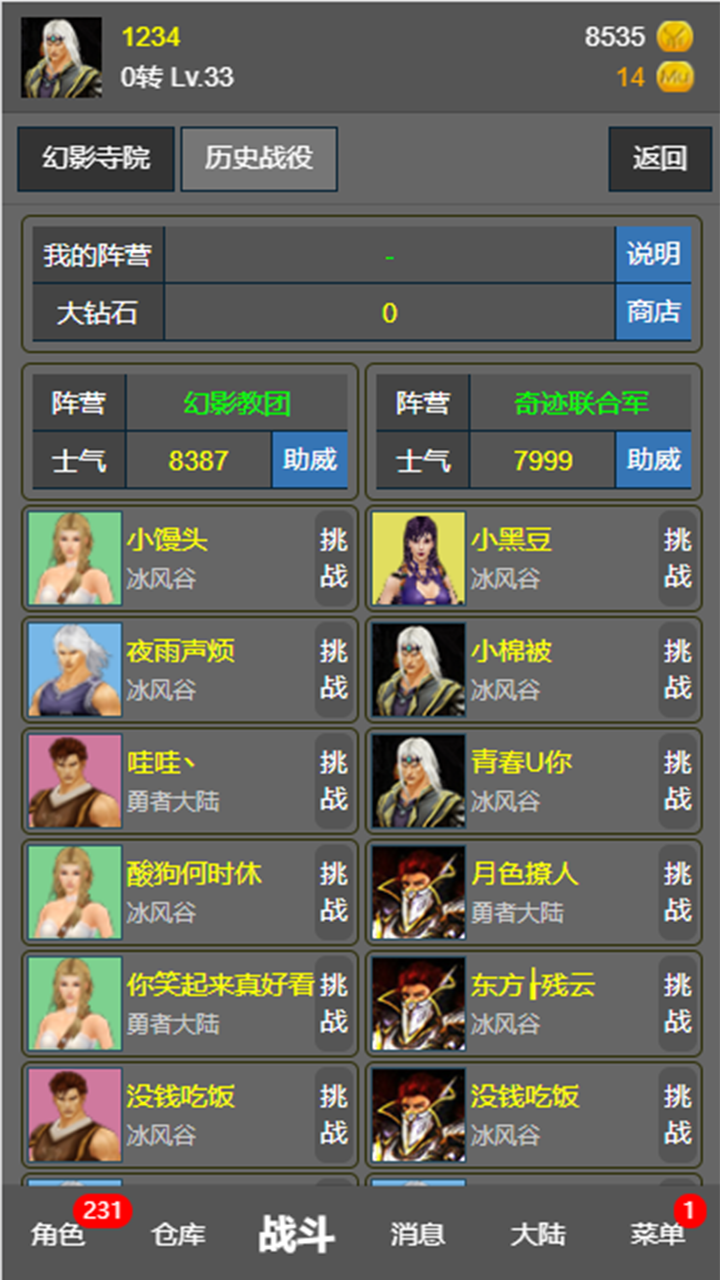Click the Mu coin icon beside 14
This screenshot has width=720, height=1280.
tap(674, 77)
